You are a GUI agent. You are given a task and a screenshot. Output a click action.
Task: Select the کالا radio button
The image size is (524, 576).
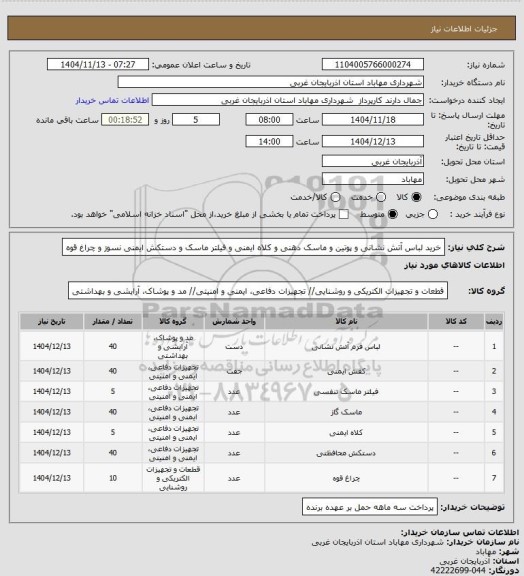416,197
